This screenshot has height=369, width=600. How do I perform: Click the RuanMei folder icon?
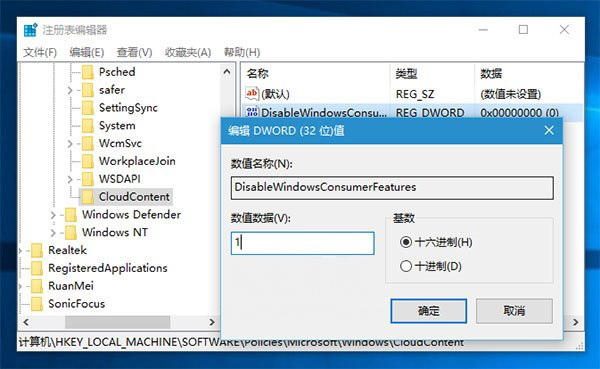pyautogui.click(x=37, y=286)
